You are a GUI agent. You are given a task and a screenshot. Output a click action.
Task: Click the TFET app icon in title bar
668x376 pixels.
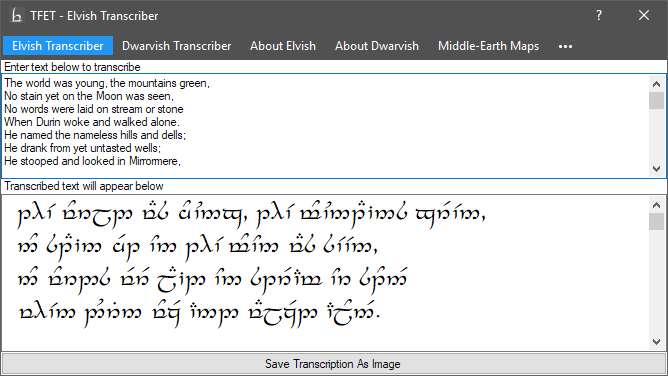pyautogui.click(x=16, y=16)
